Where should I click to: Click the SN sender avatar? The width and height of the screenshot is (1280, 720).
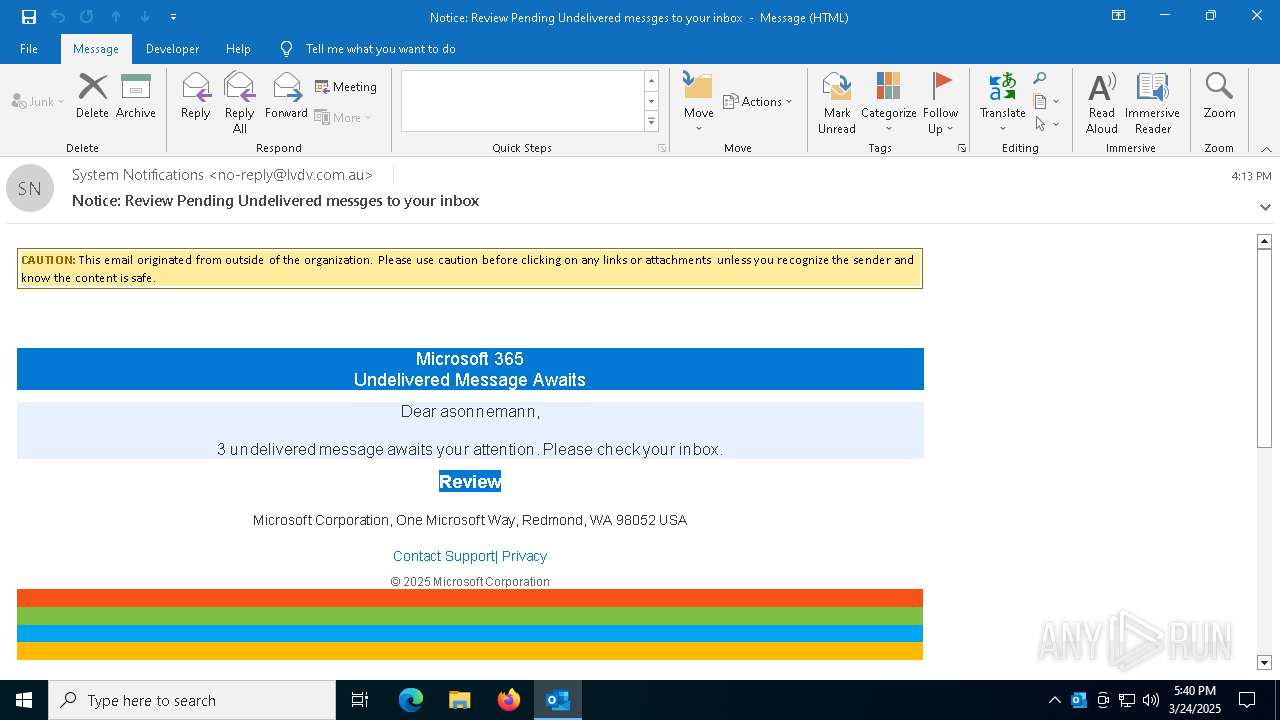click(30, 188)
